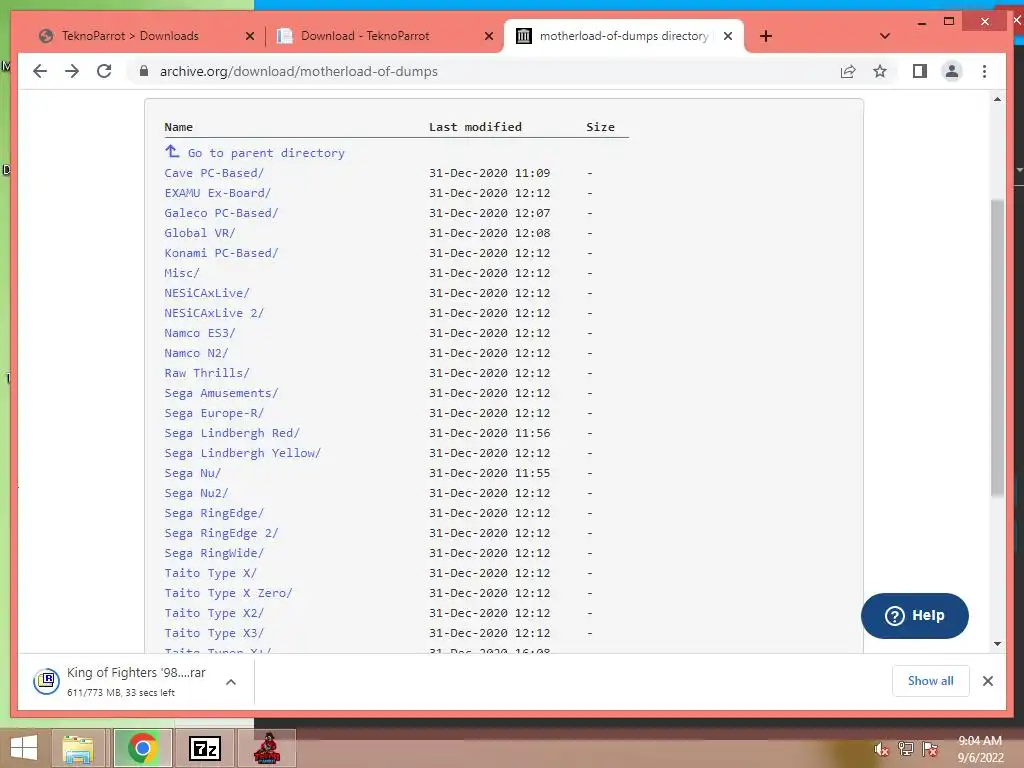Open the Chrome profile menu

click(952, 71)
